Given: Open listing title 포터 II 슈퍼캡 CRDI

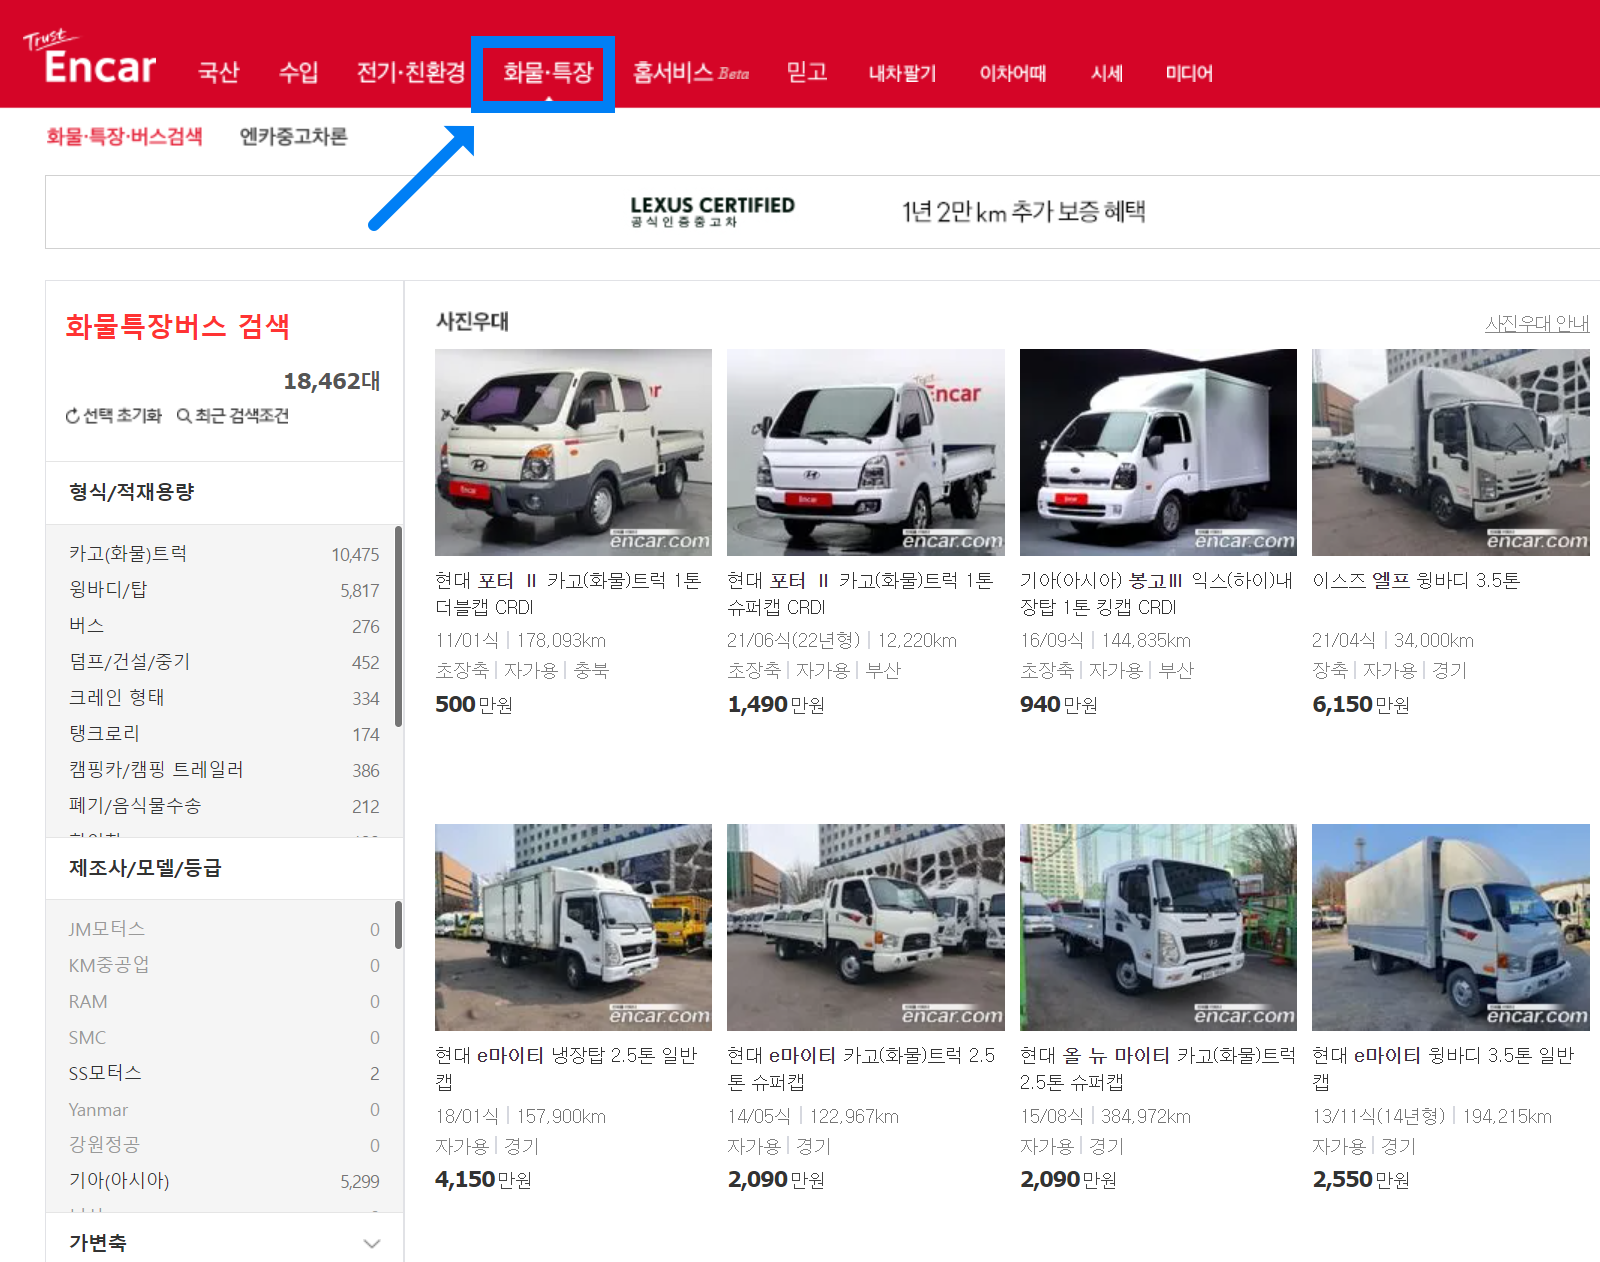Looking at the screenshot, I should coord(860,594).
